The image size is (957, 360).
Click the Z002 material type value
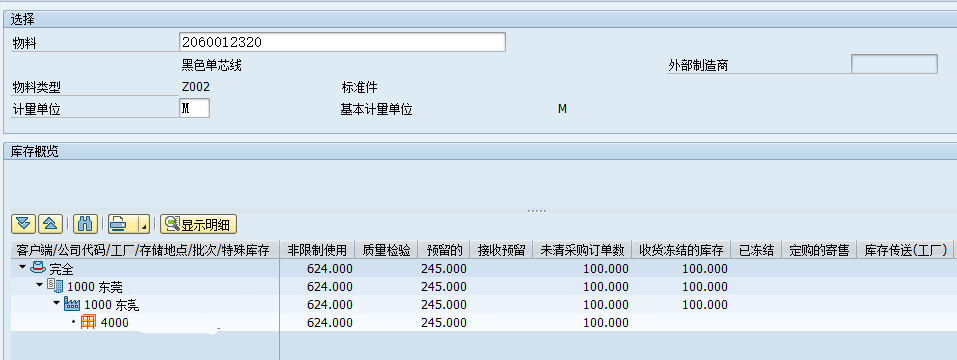(x=196, y=87)
